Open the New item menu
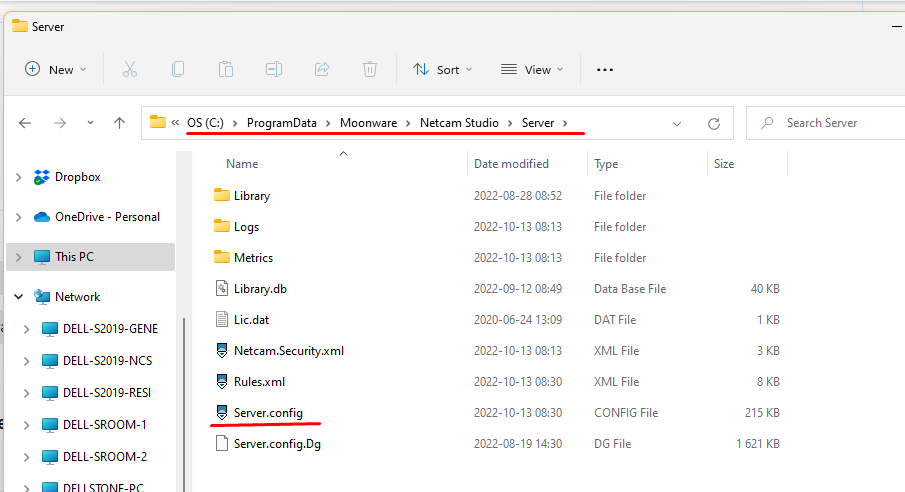This screenshot has width=905, height=492. tap(55, 70)
